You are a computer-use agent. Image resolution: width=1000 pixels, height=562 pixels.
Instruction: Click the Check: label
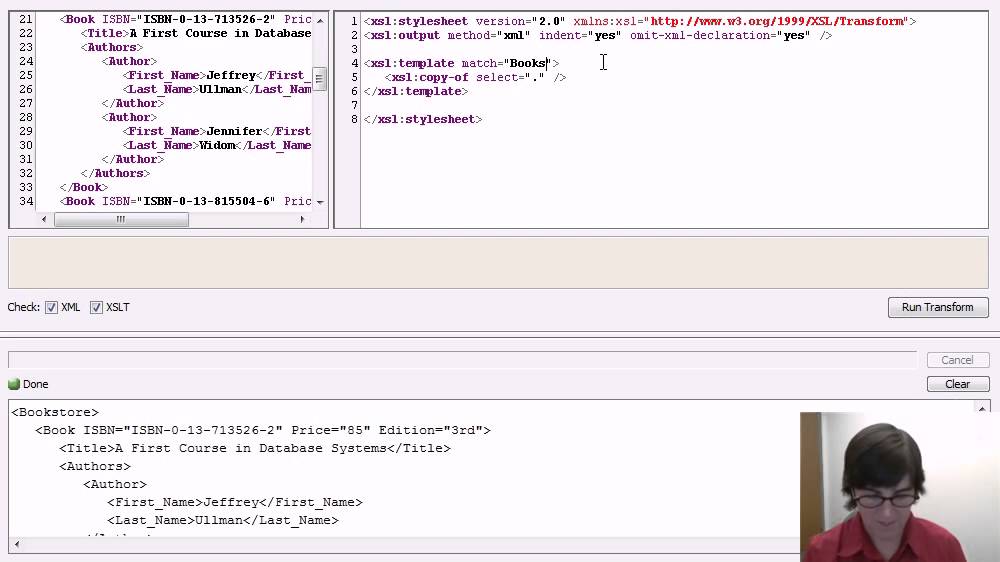coord(24,307)
